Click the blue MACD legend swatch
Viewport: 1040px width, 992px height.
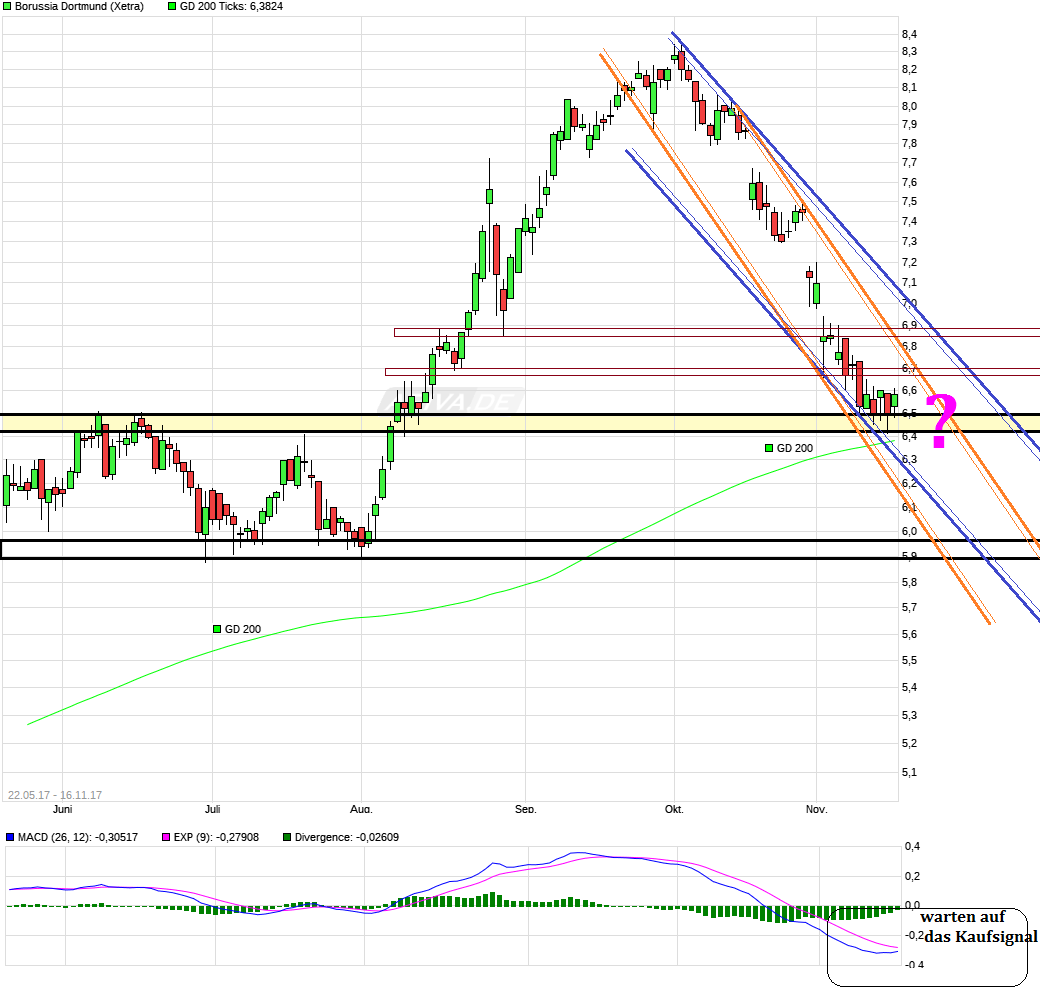(x=10, y=837)
